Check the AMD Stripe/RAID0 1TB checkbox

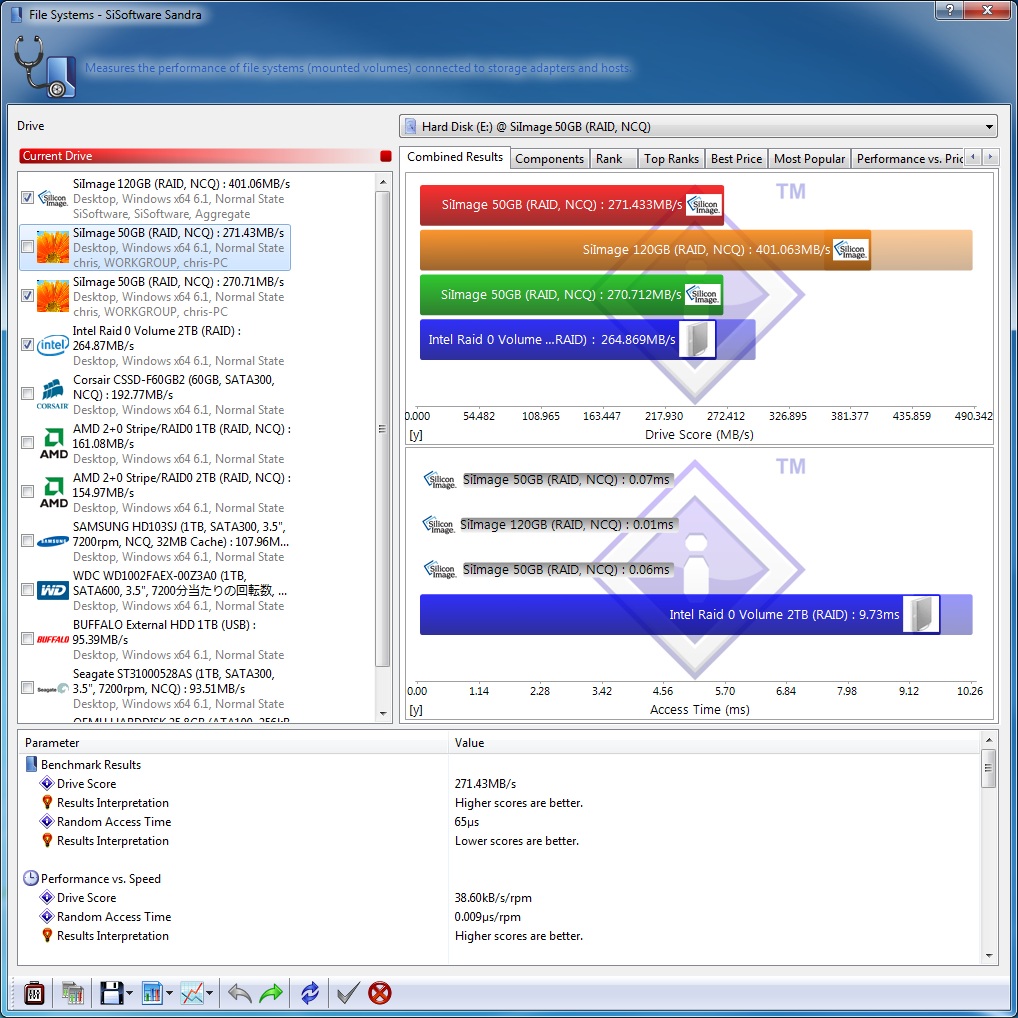(x=27, y=443)
